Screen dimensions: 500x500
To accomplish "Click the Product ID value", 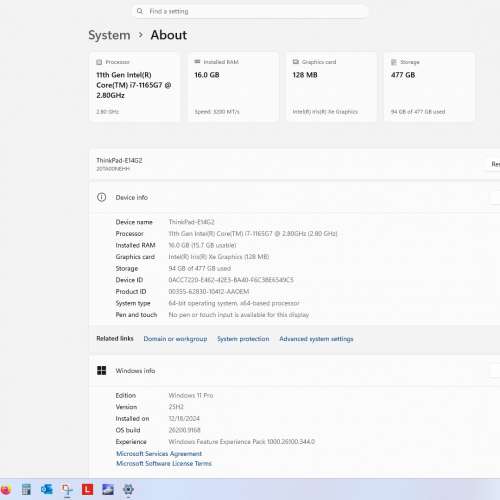I will click(x=209, y=292).
